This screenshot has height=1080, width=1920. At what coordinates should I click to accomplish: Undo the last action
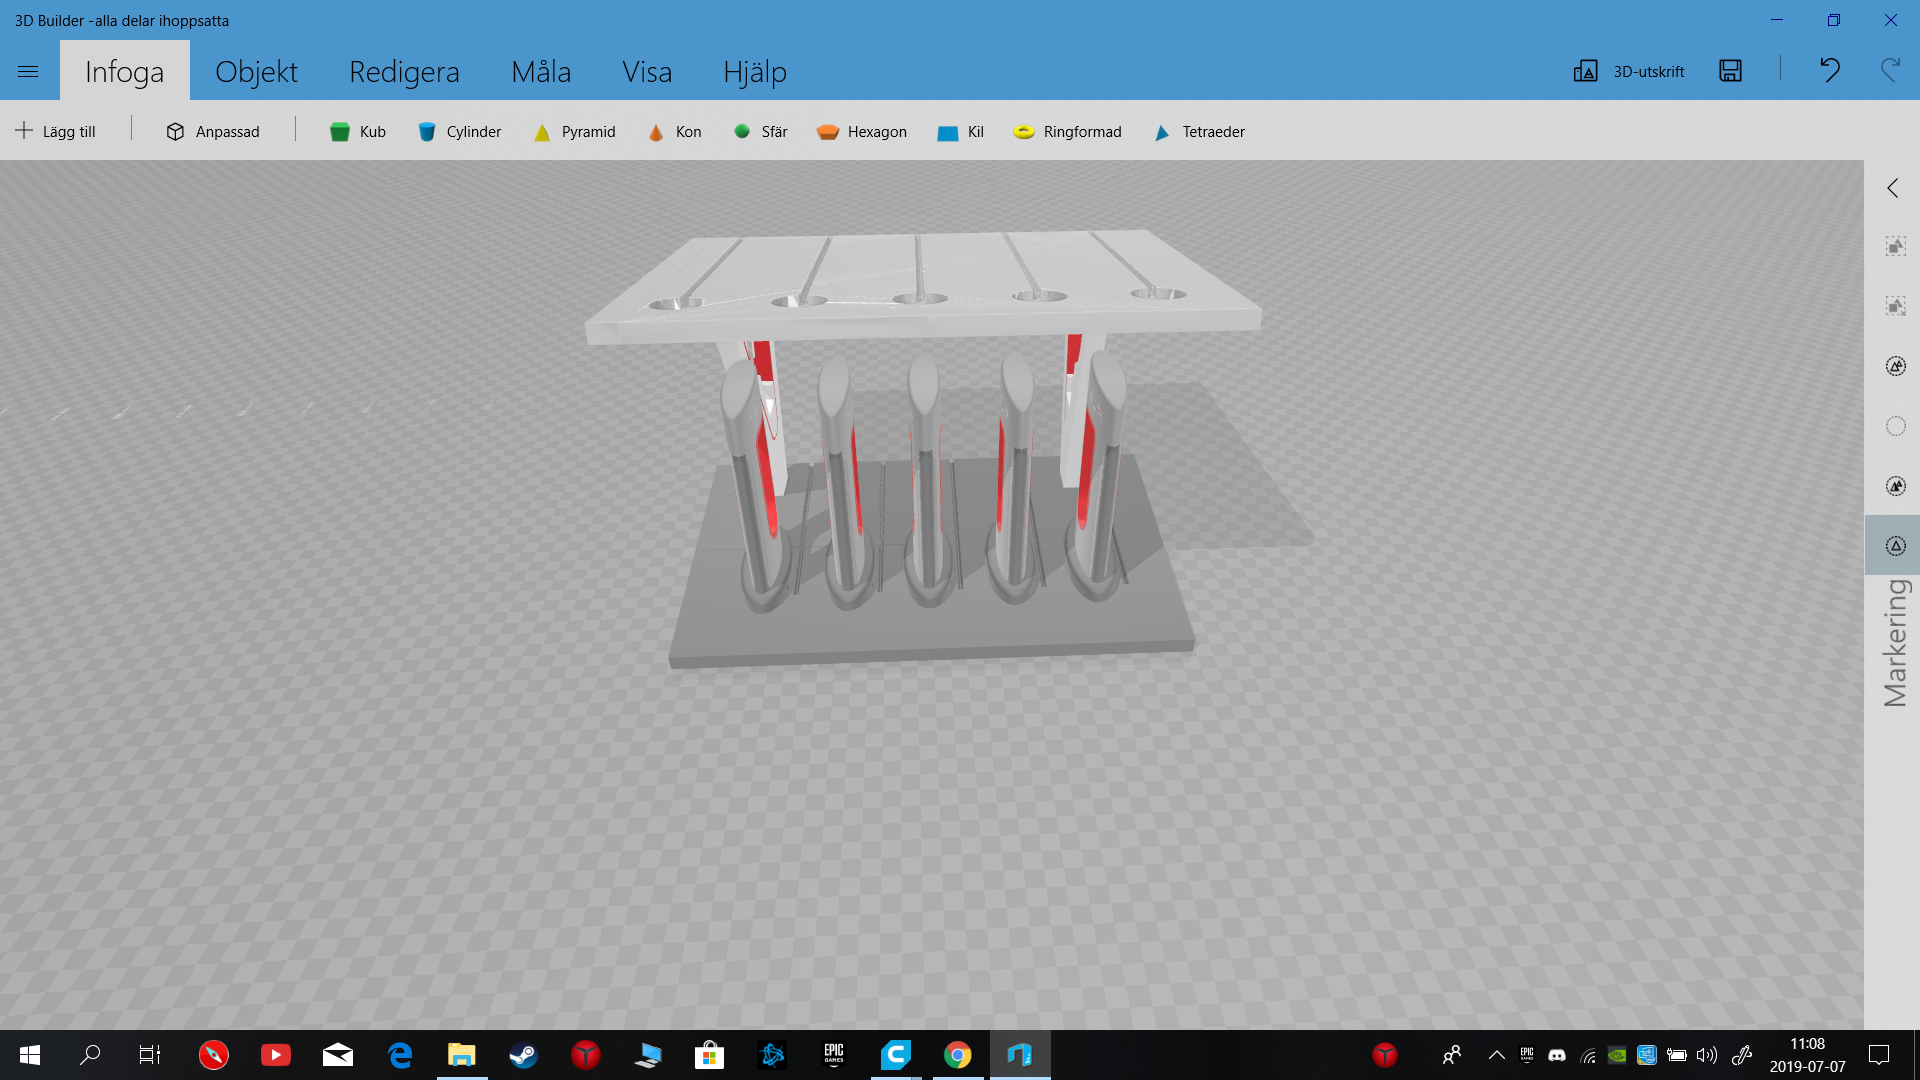pos(1830,70)
